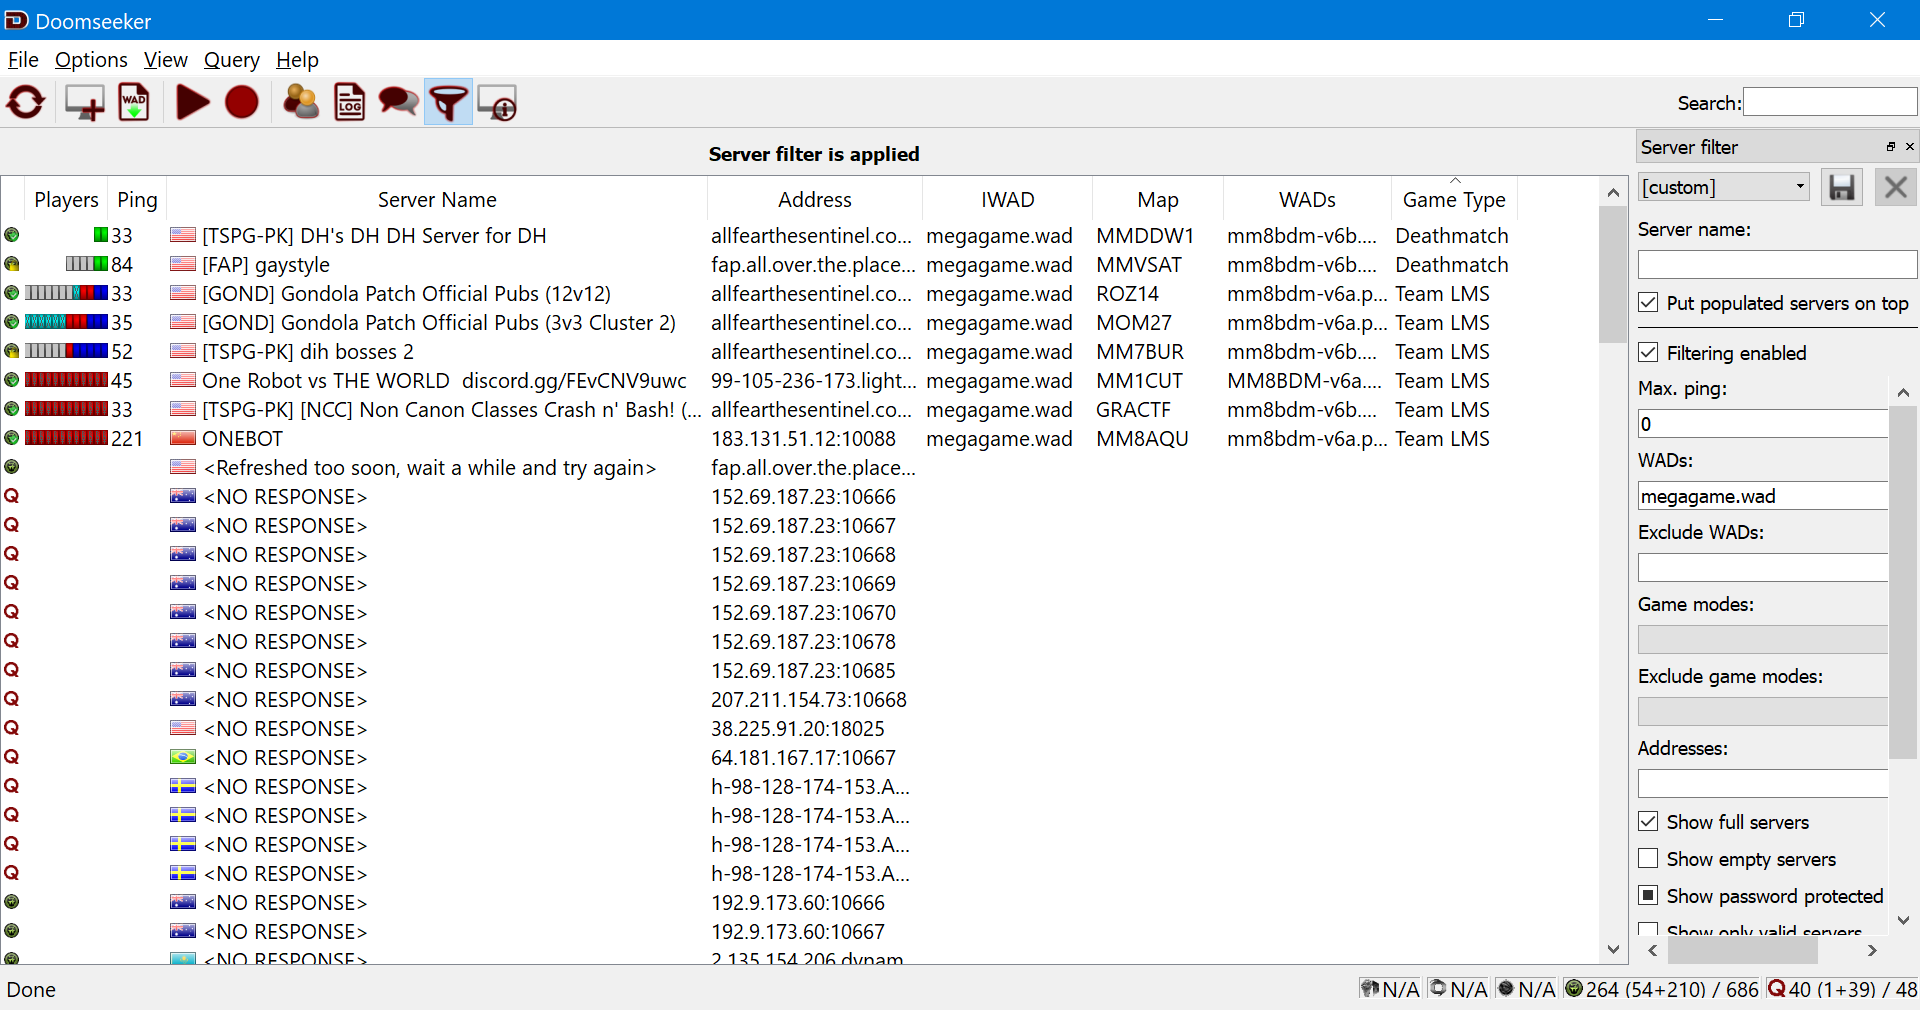Sort servers by Game Type column
This screenshot has height=1010, width=1920.
(x=1454, y=199)
